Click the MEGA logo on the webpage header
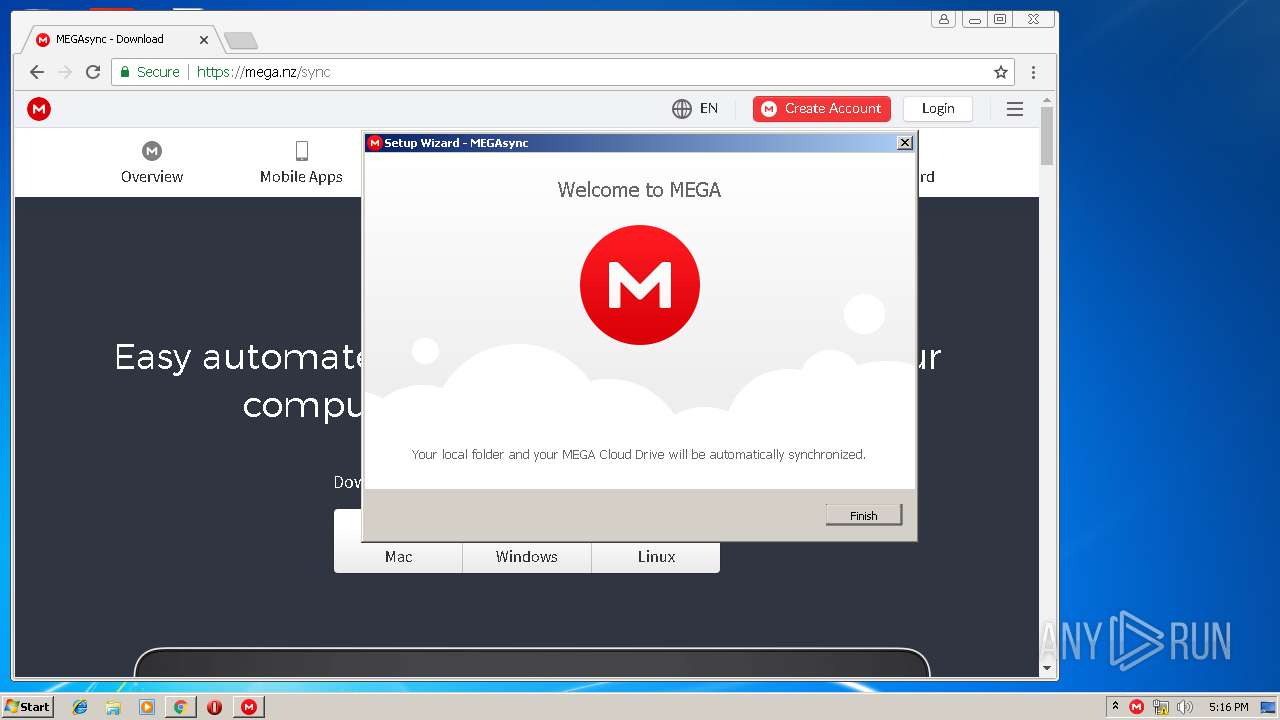The image size is (1280, 720). point(39,109)
